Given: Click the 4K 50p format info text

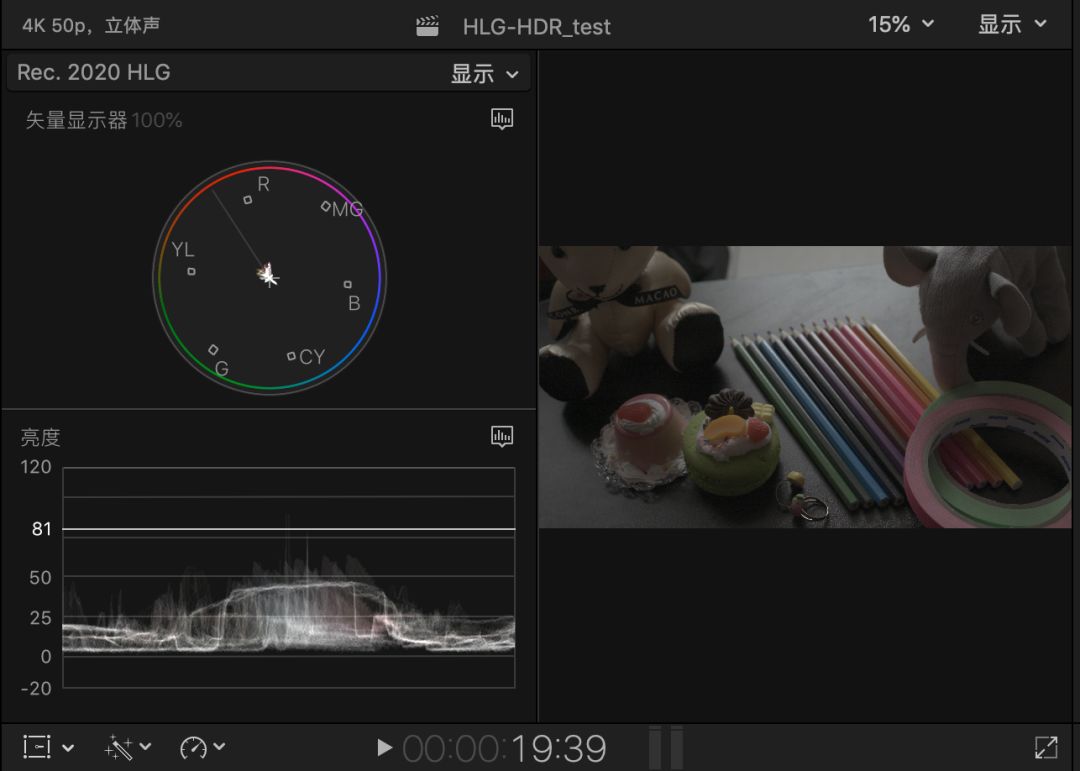Looking at the screenshot, I should pos(91,26).
